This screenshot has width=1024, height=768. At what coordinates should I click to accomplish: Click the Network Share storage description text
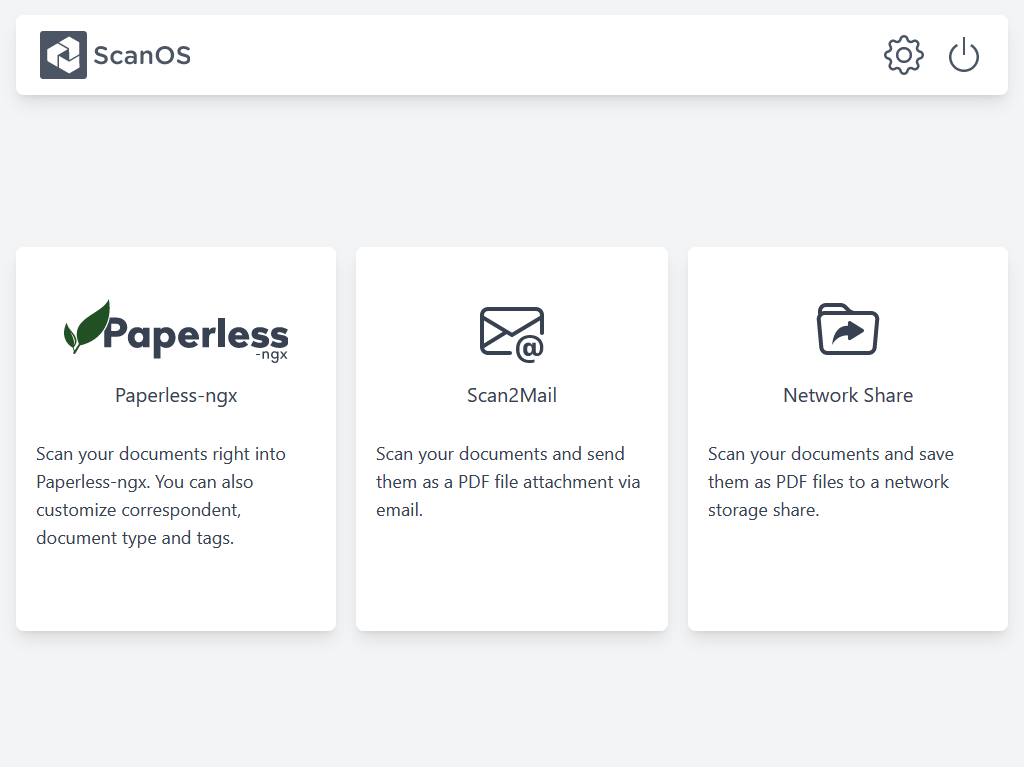click(831, 481)
